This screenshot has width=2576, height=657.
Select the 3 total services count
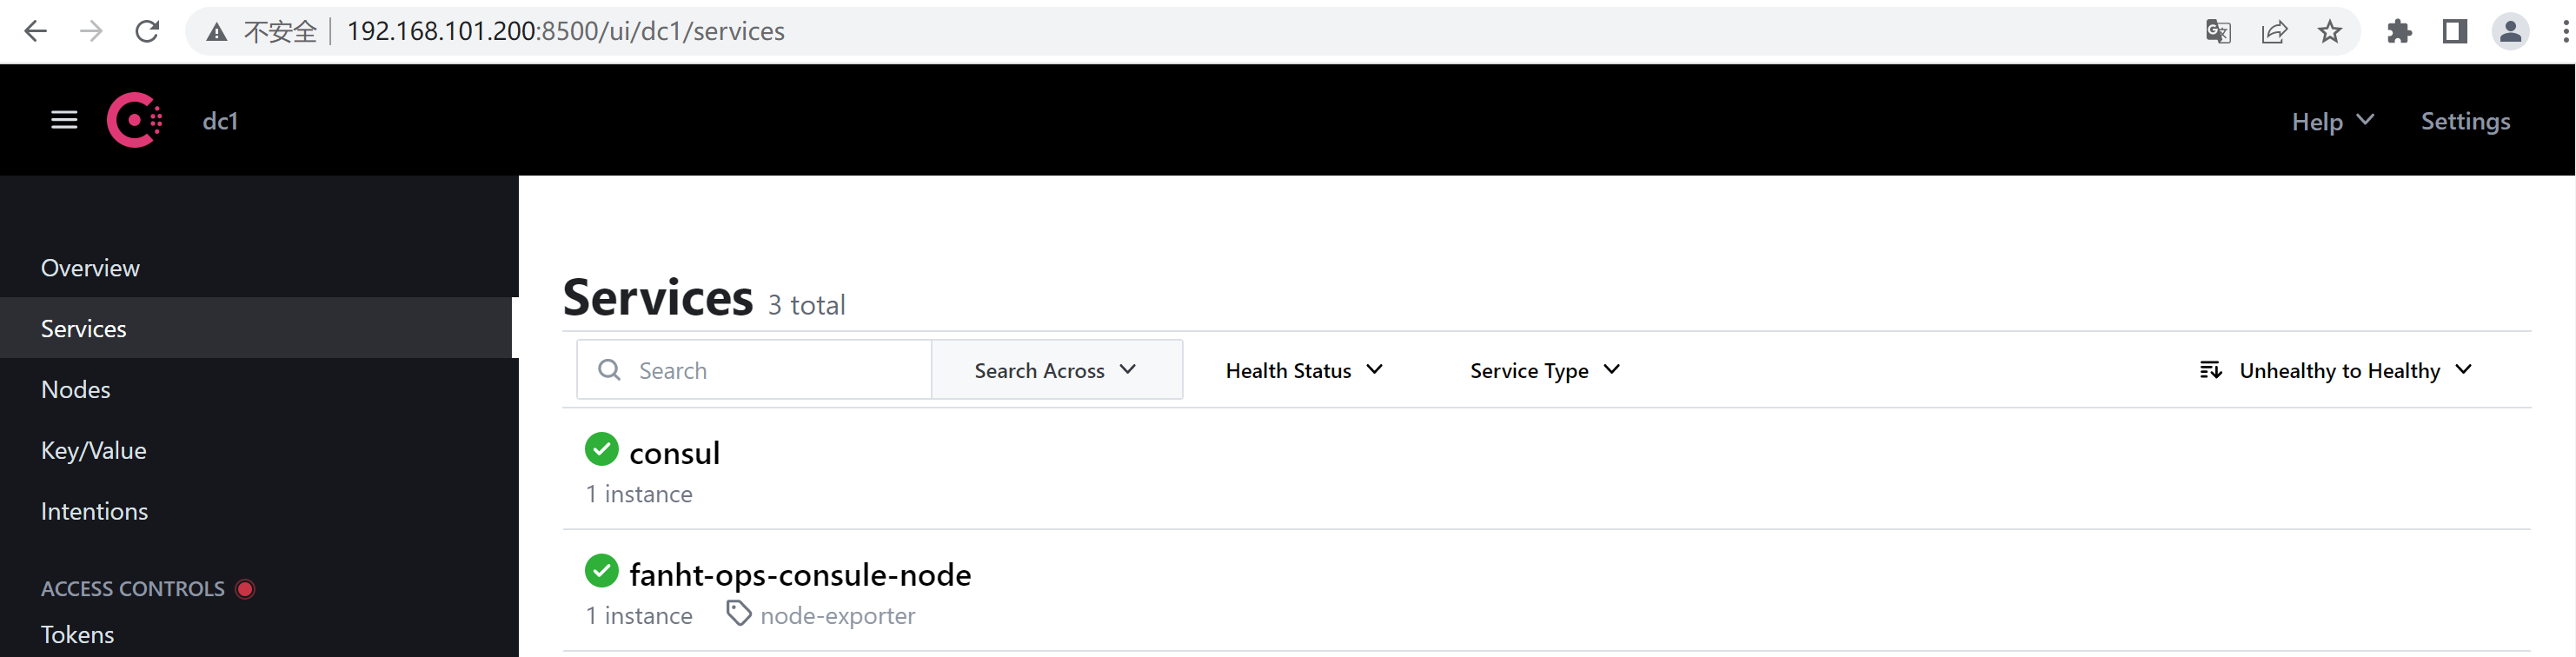coord(806,305)
